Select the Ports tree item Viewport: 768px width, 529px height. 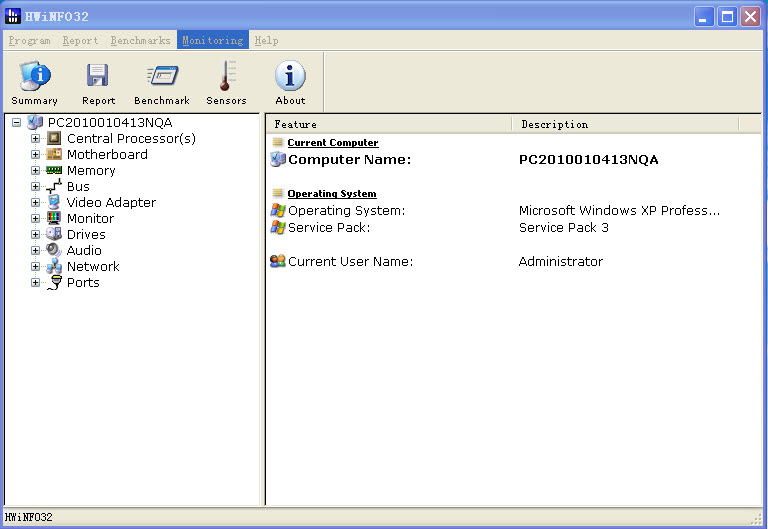(x=82, y=283)
